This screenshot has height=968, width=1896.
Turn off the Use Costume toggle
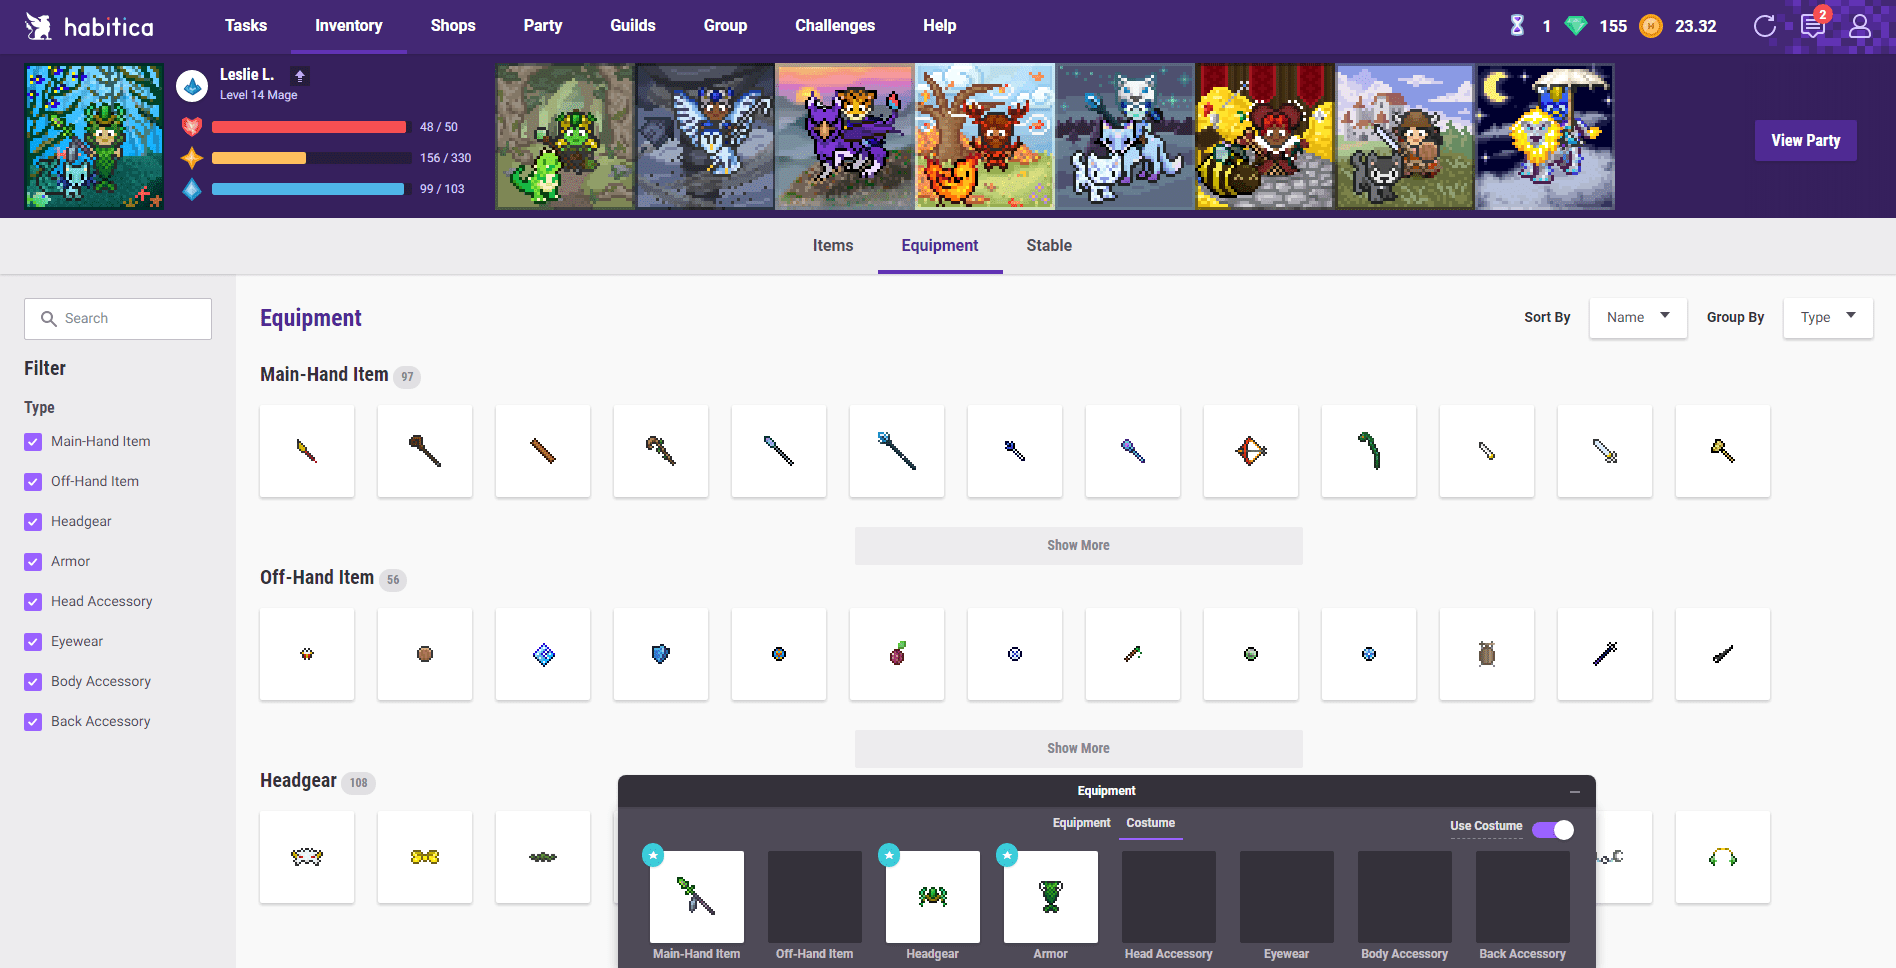[1553, 830]
